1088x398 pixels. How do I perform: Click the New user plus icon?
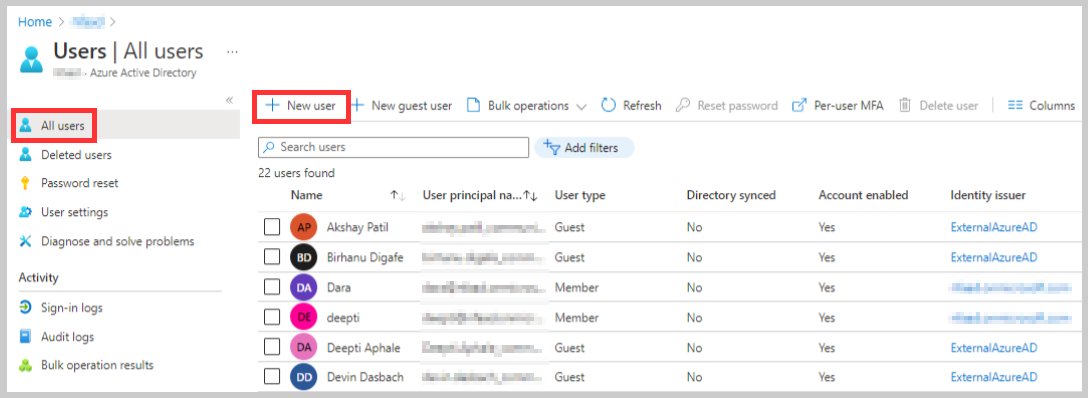(x=273, y=105)
